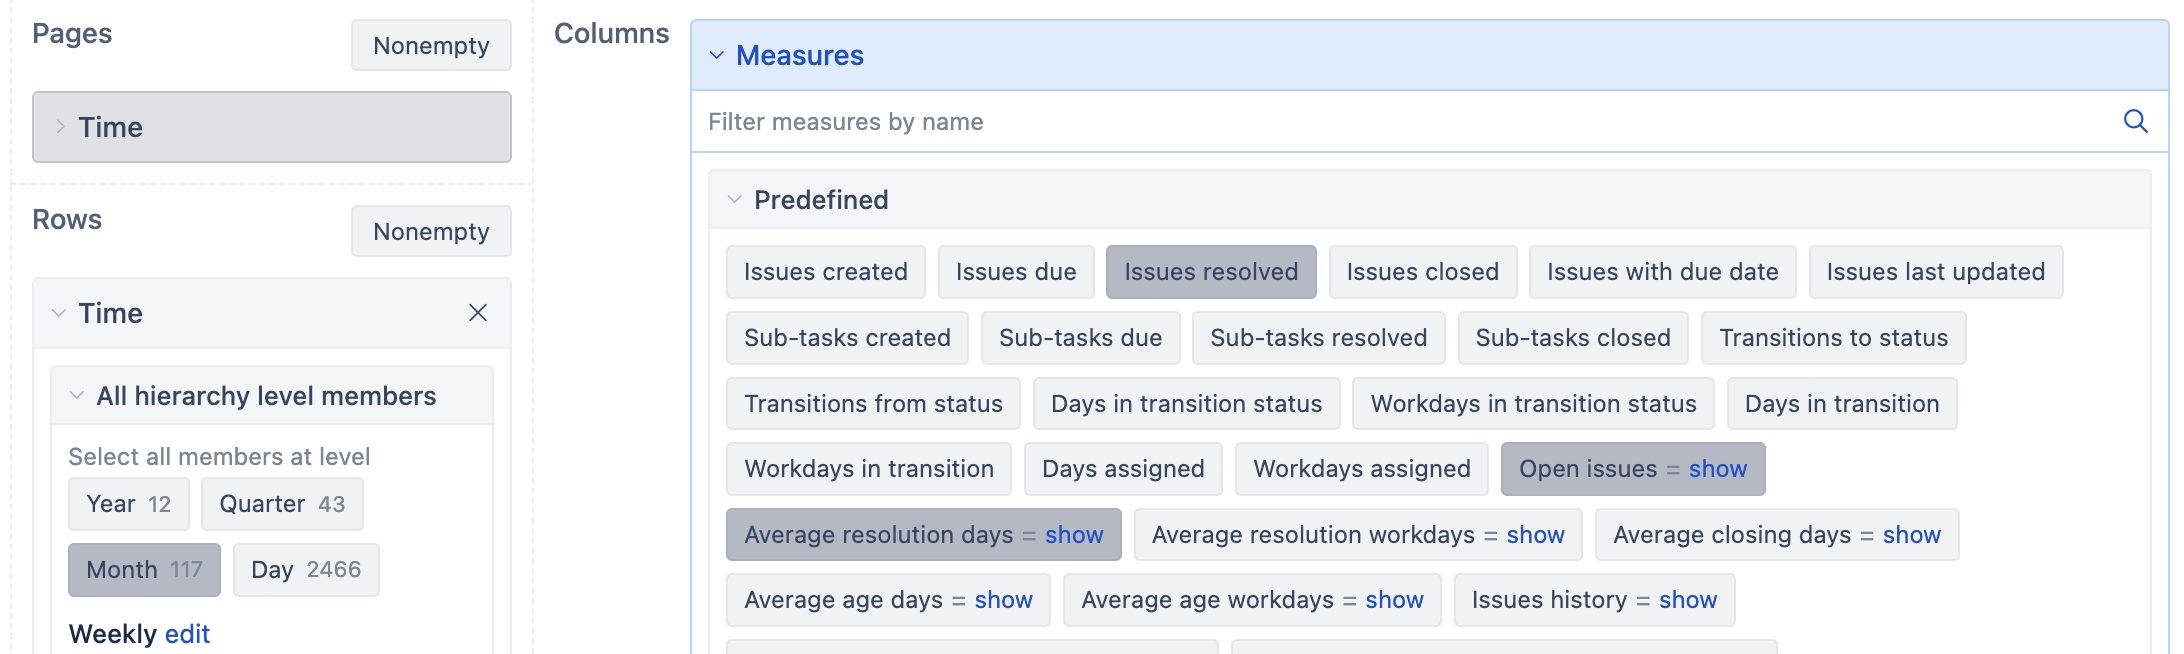Screen dimensions: 2184x654
Task: Collapse All hierarchy level members
Action: [76, 396]
